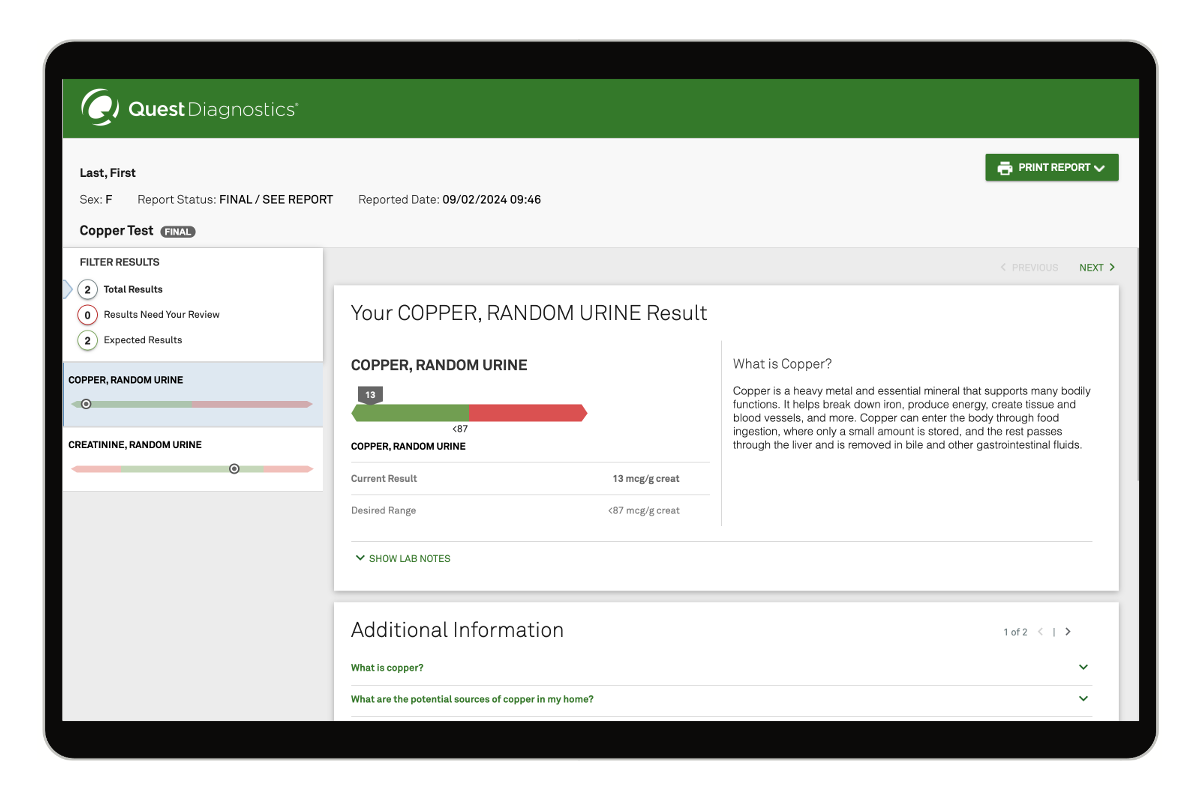Click the FINAL status badge
1200x800 pixels.
coord(178,232)
